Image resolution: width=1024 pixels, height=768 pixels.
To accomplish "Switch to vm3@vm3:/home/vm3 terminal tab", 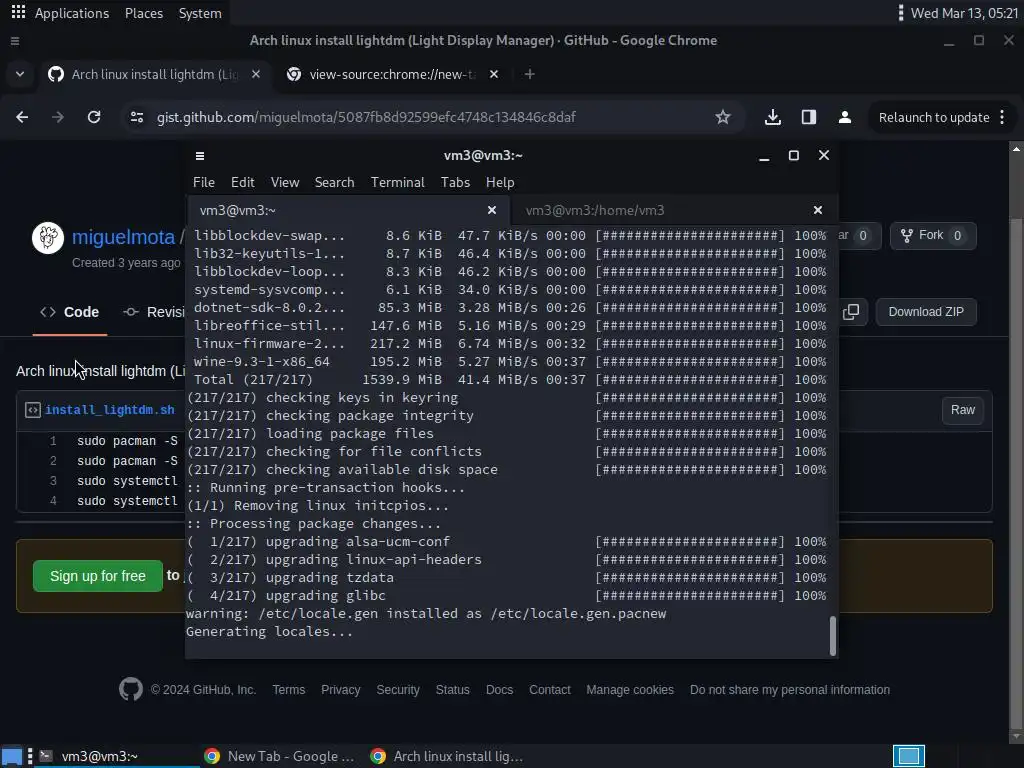I will coord(673,210).
